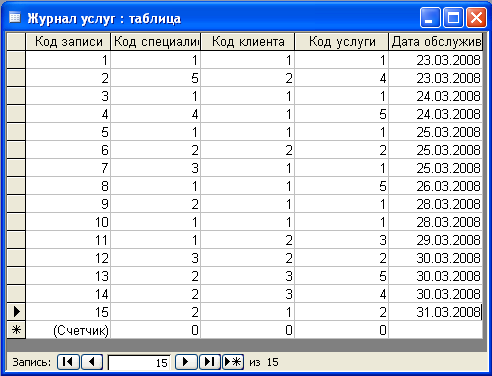The height and width of the screenshot is (376, 492).
Task: Click title bar "Журнал услуг : таблица"
Action: click(104, 18)
